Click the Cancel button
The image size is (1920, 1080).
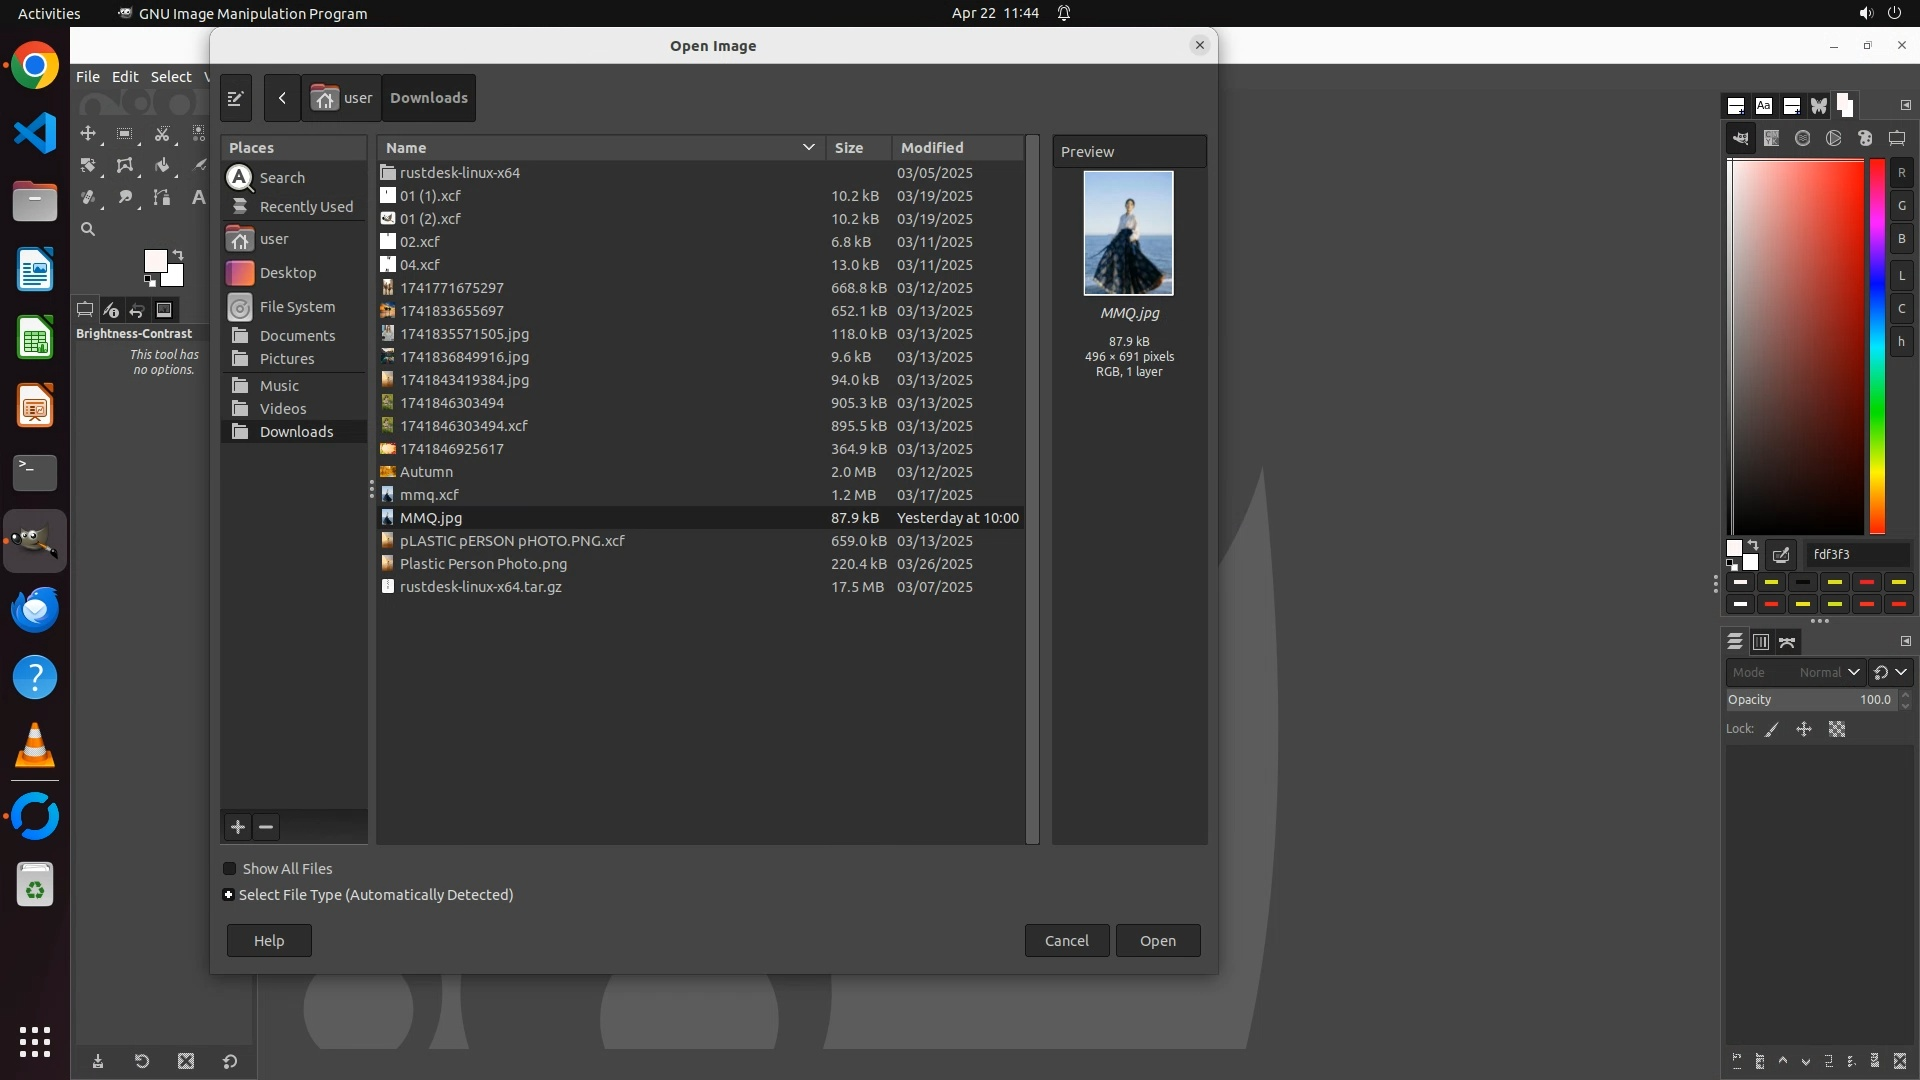tap(1066, 941)
